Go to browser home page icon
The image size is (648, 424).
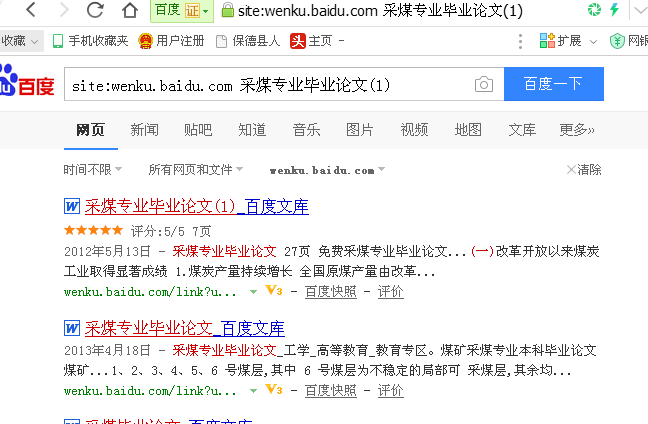(130, 10)
